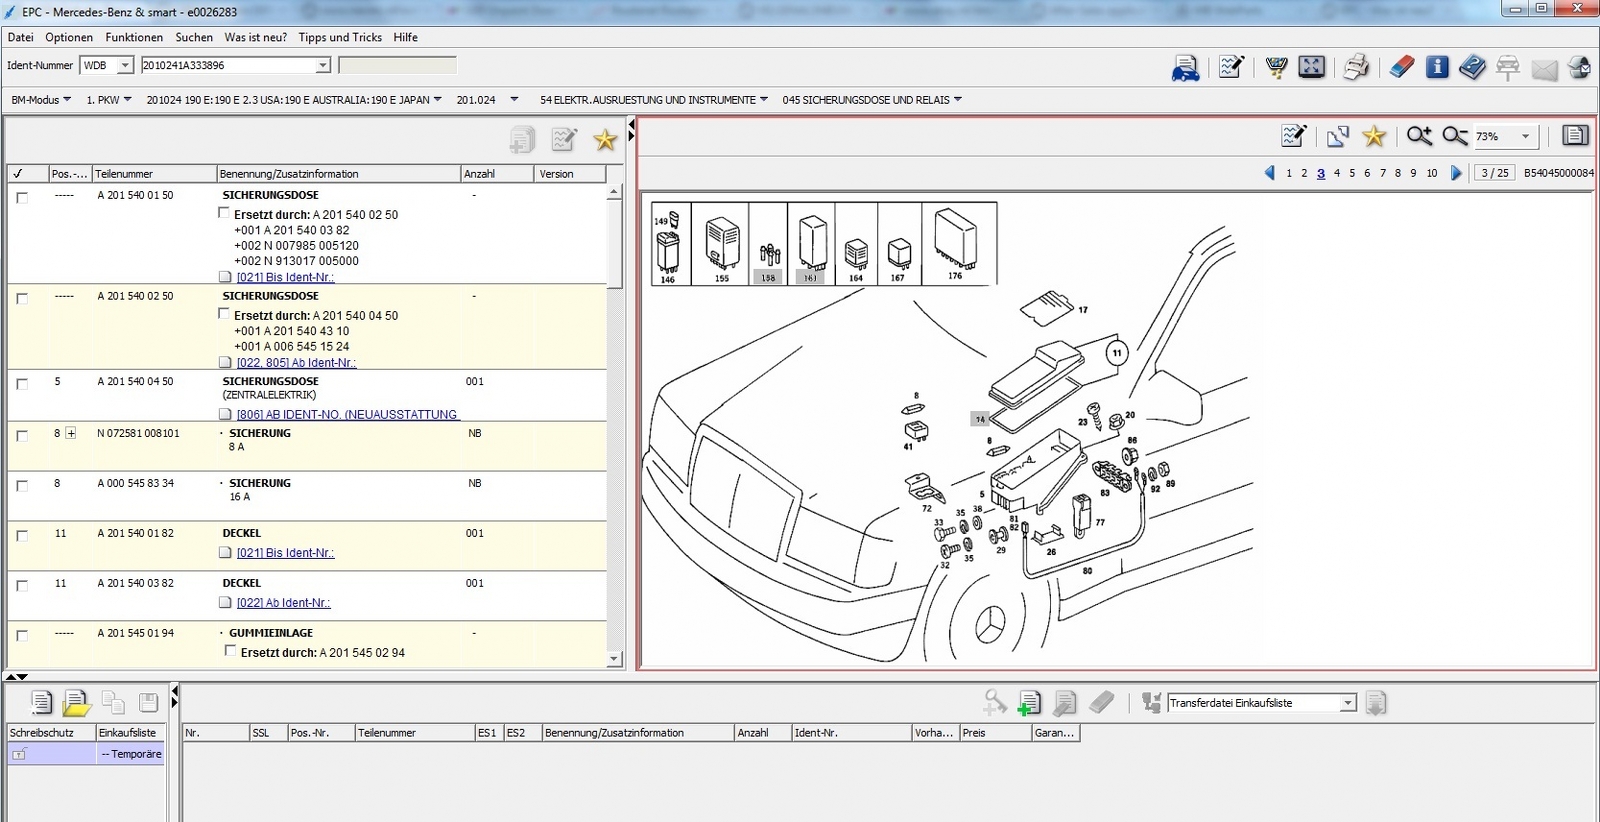Go to picture page 5
The image size is (1600, 822).
(1352, 173)
